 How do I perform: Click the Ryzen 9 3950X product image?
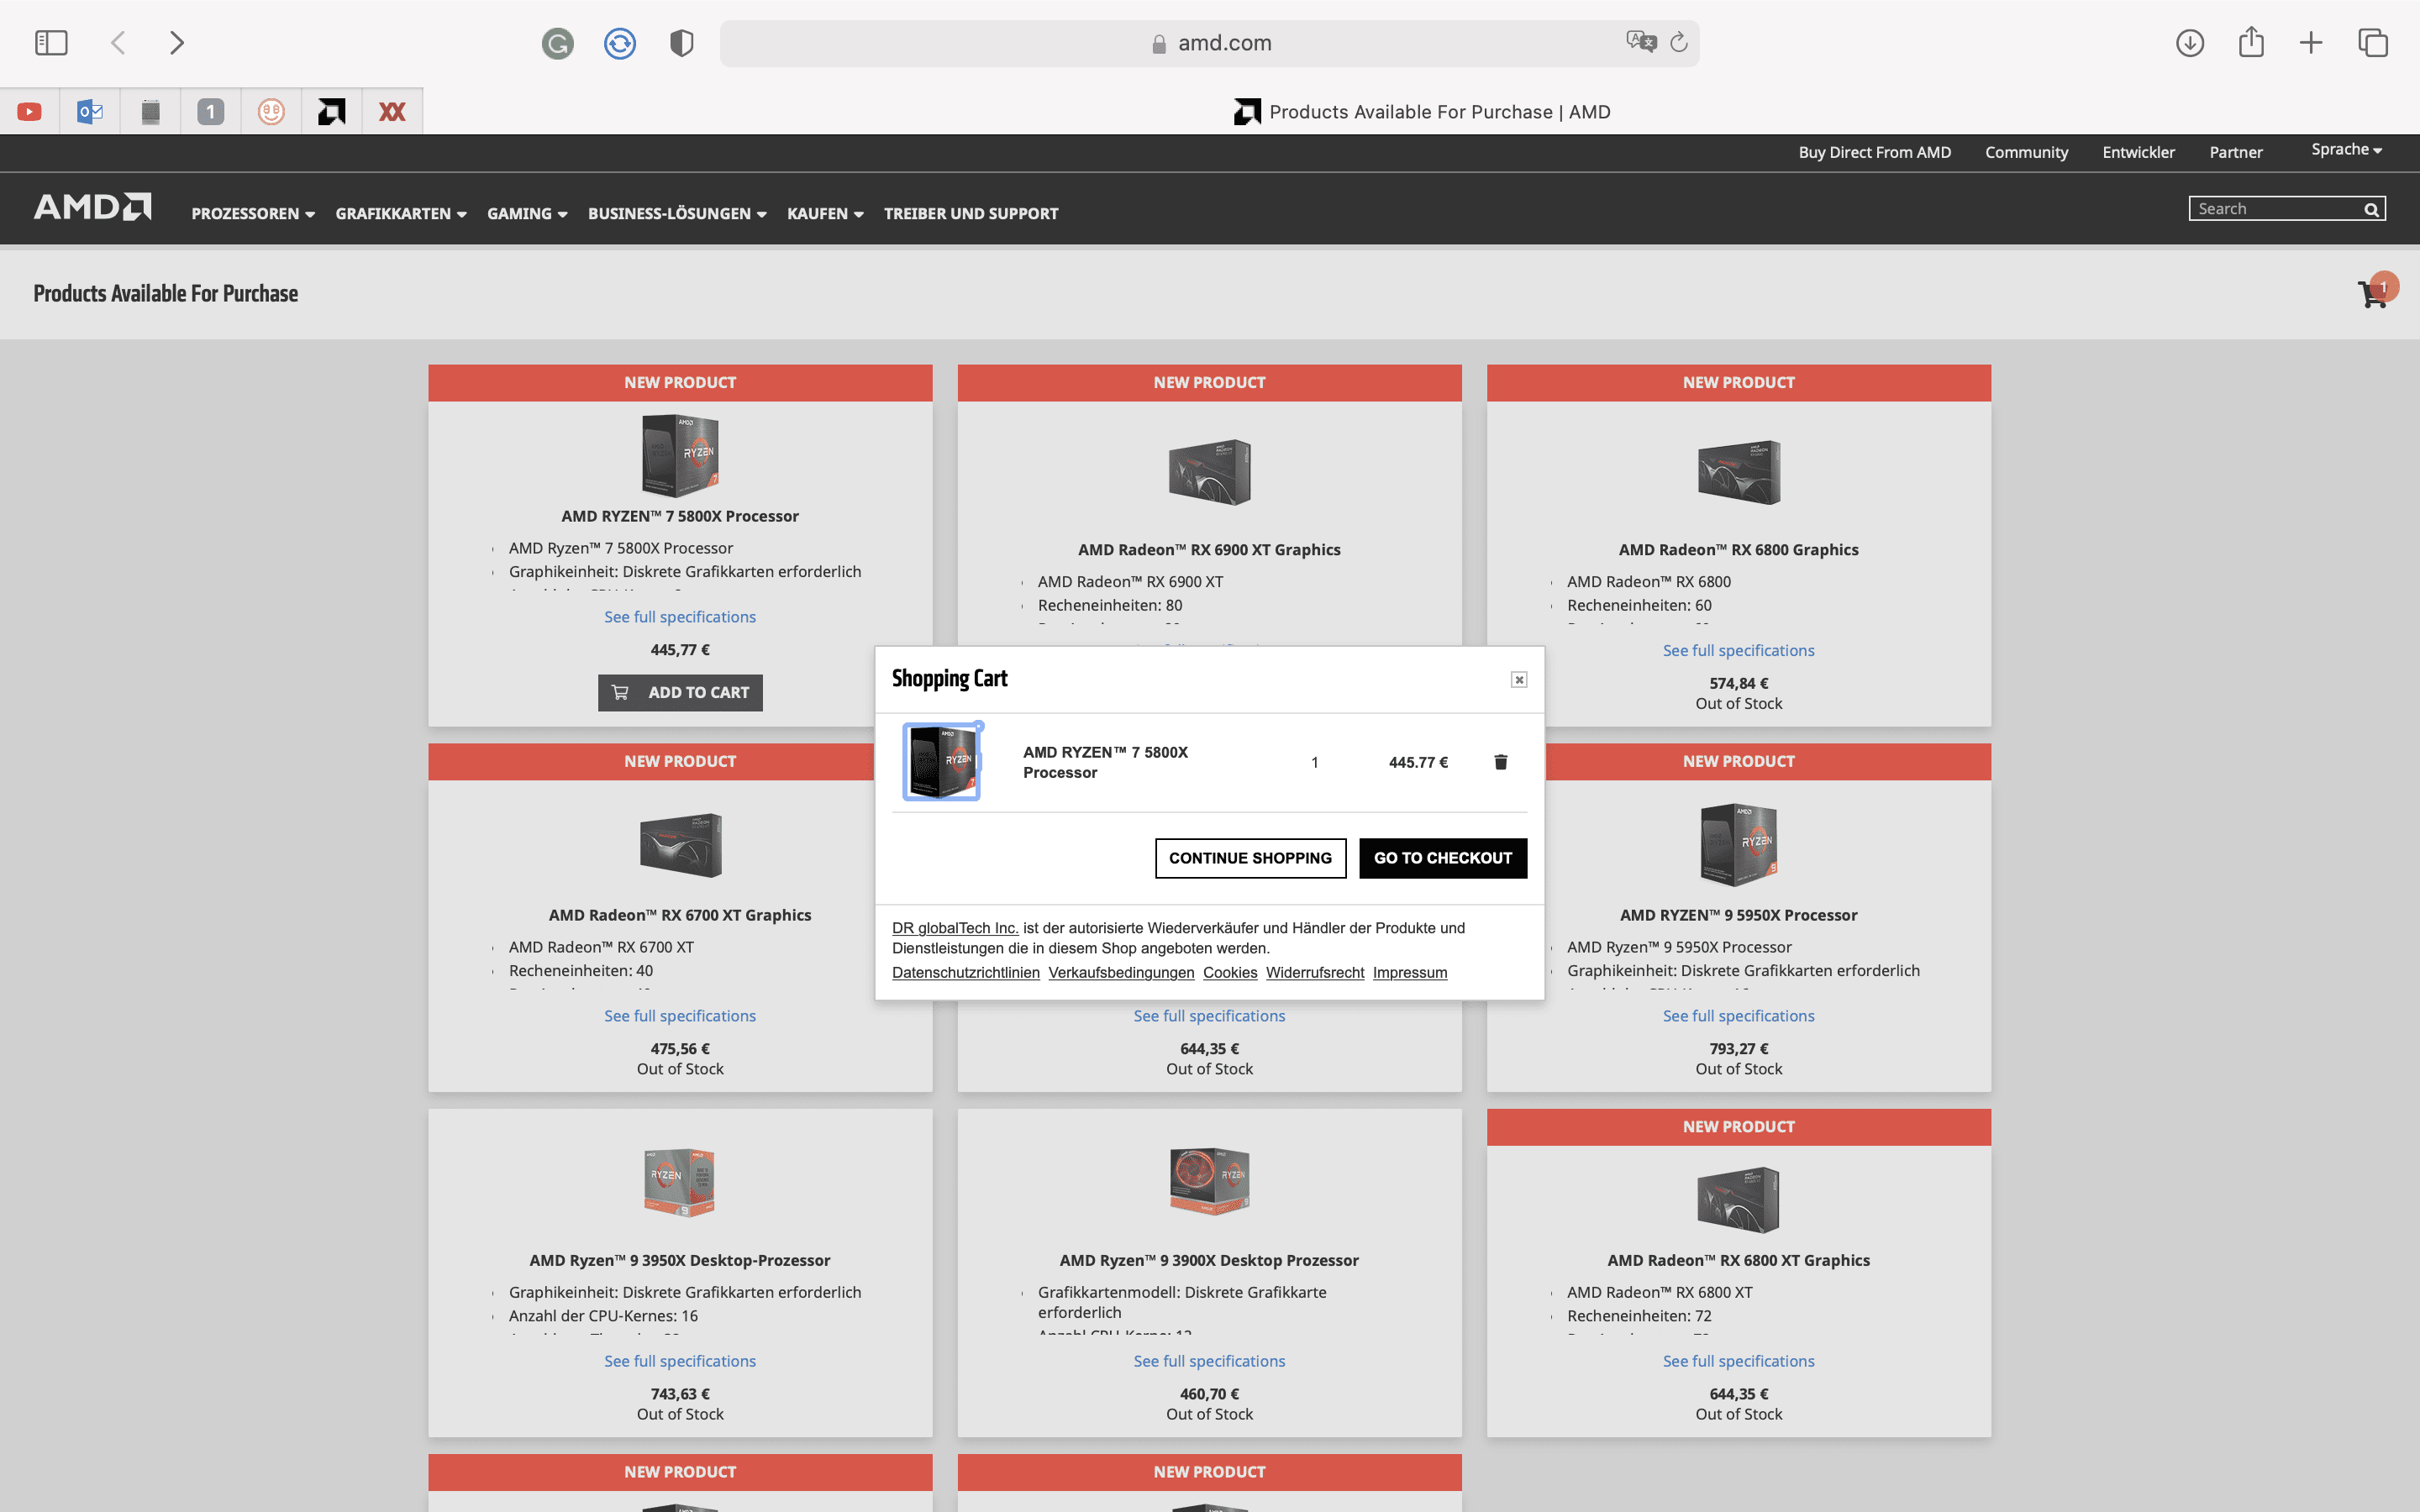[x=680, y=1182]
